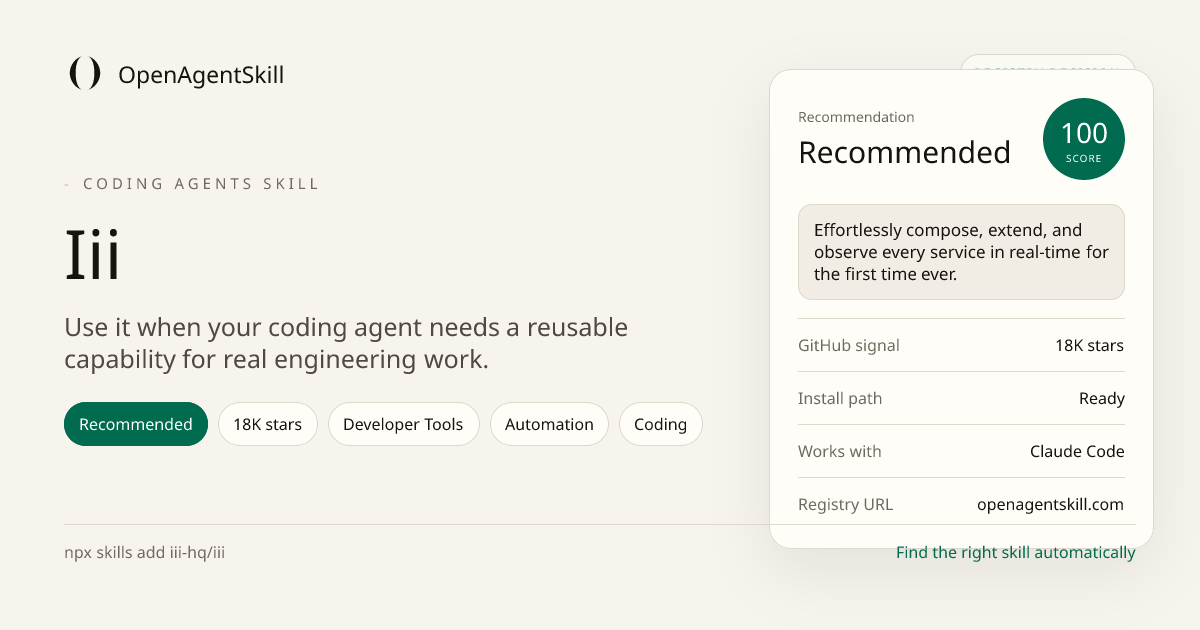Open the openagentskill.com registry URL
The height and width of the screenshot is (630, 1200).
(x=1050, y=504)
